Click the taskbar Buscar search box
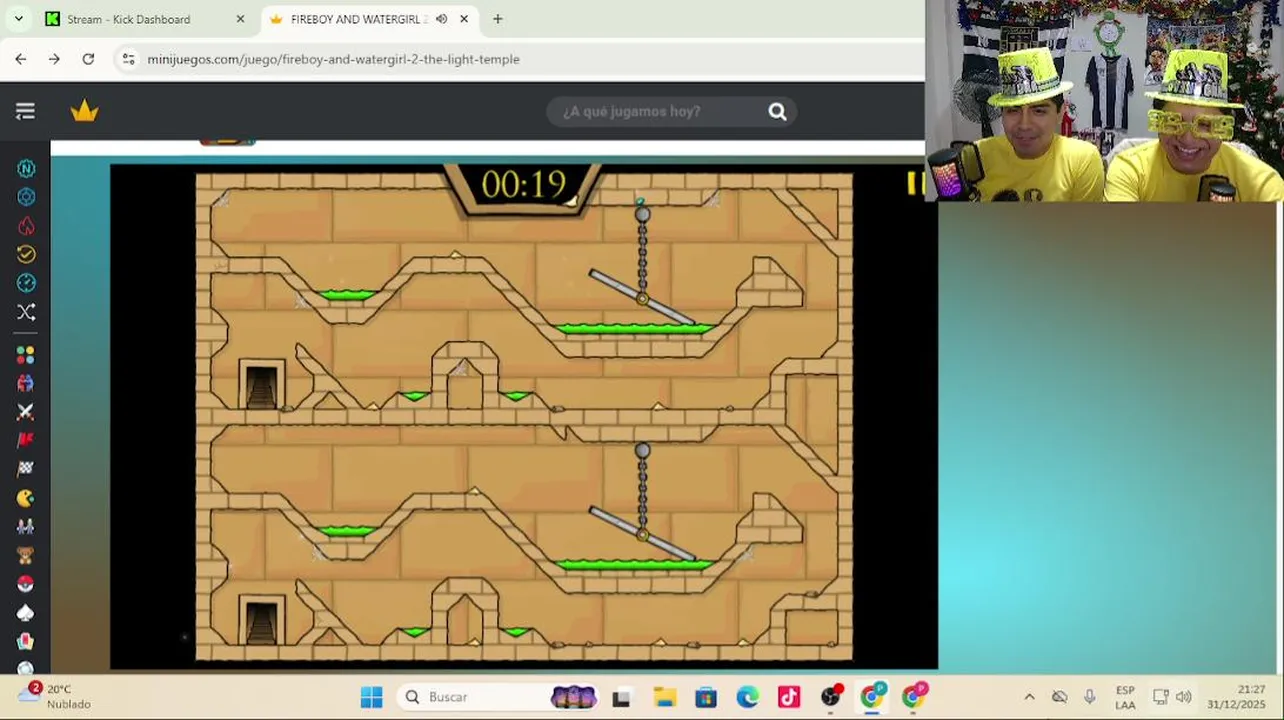Screen dimensions: 1284x720 click(x=499, y=697)
